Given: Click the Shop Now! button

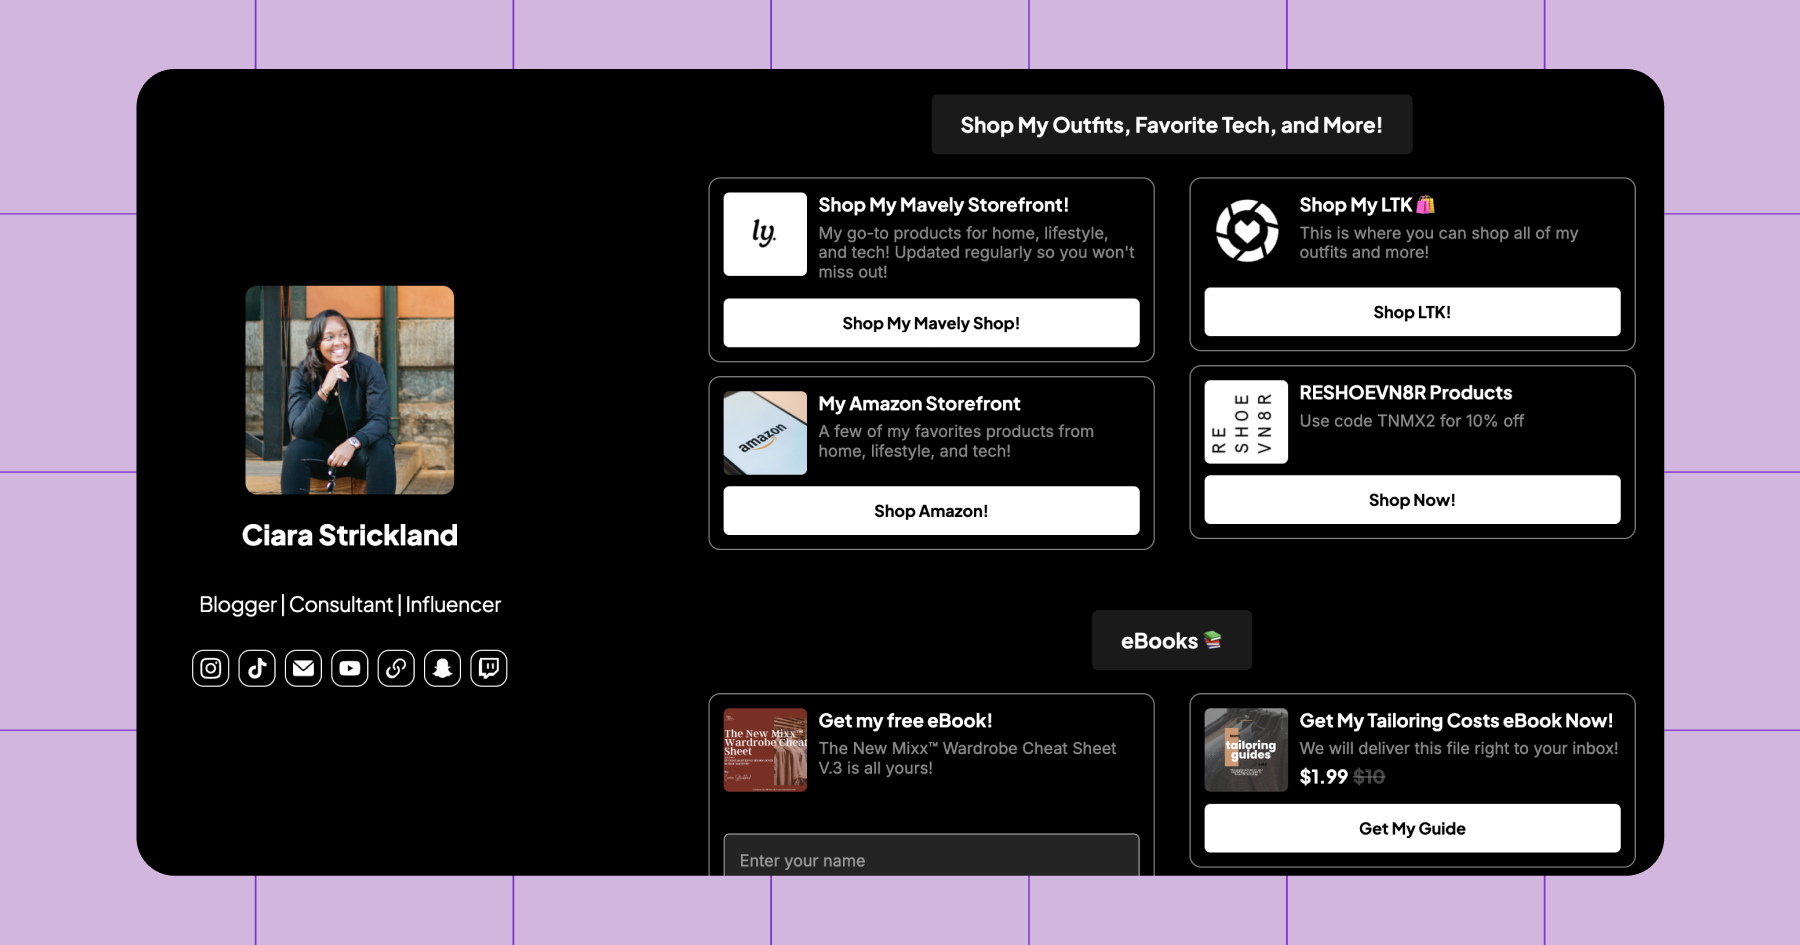Looking at the screenshot, I should 1412,500.
